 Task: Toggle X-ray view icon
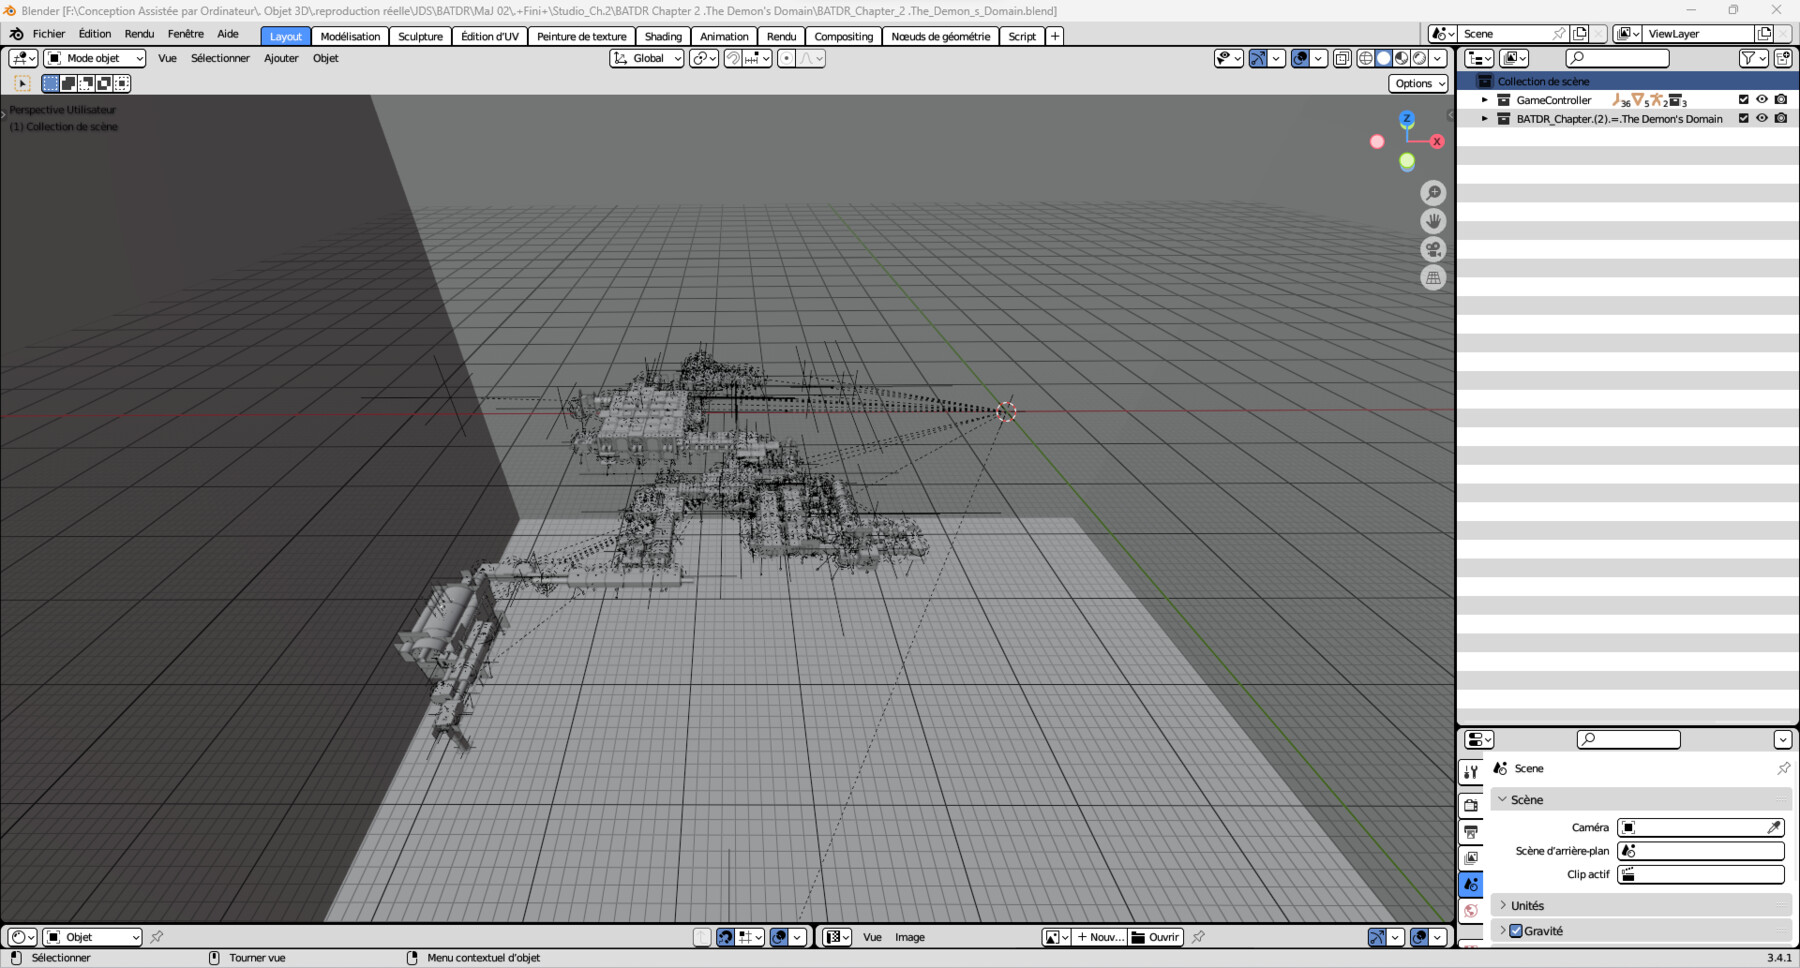pyautogui.click(x=1342, y=59)
